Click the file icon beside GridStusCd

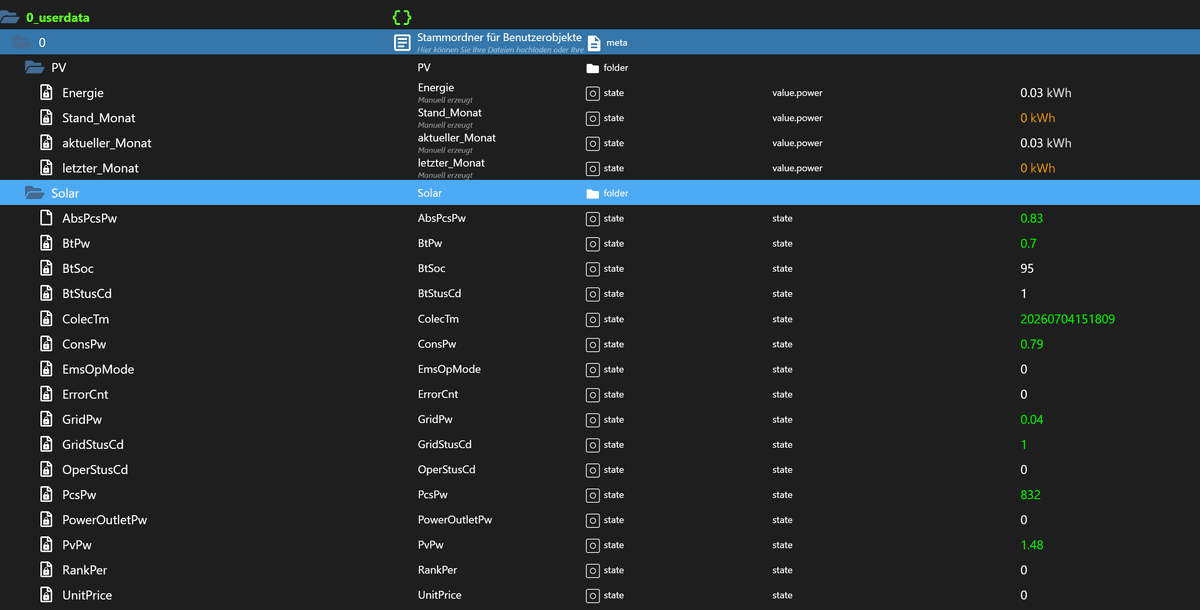coord(46,444)
